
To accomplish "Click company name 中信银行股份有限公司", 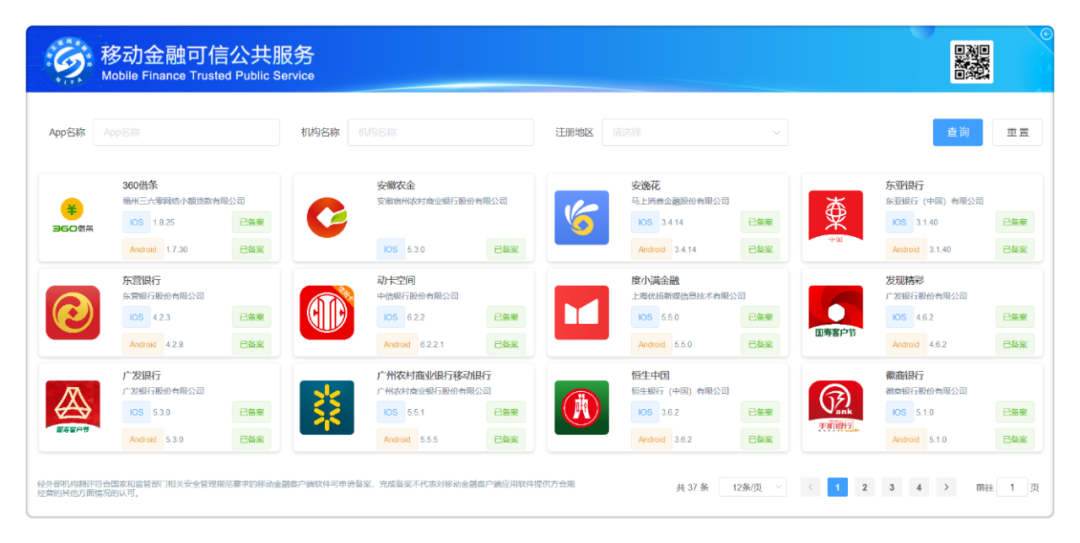I will pos(417,296).
